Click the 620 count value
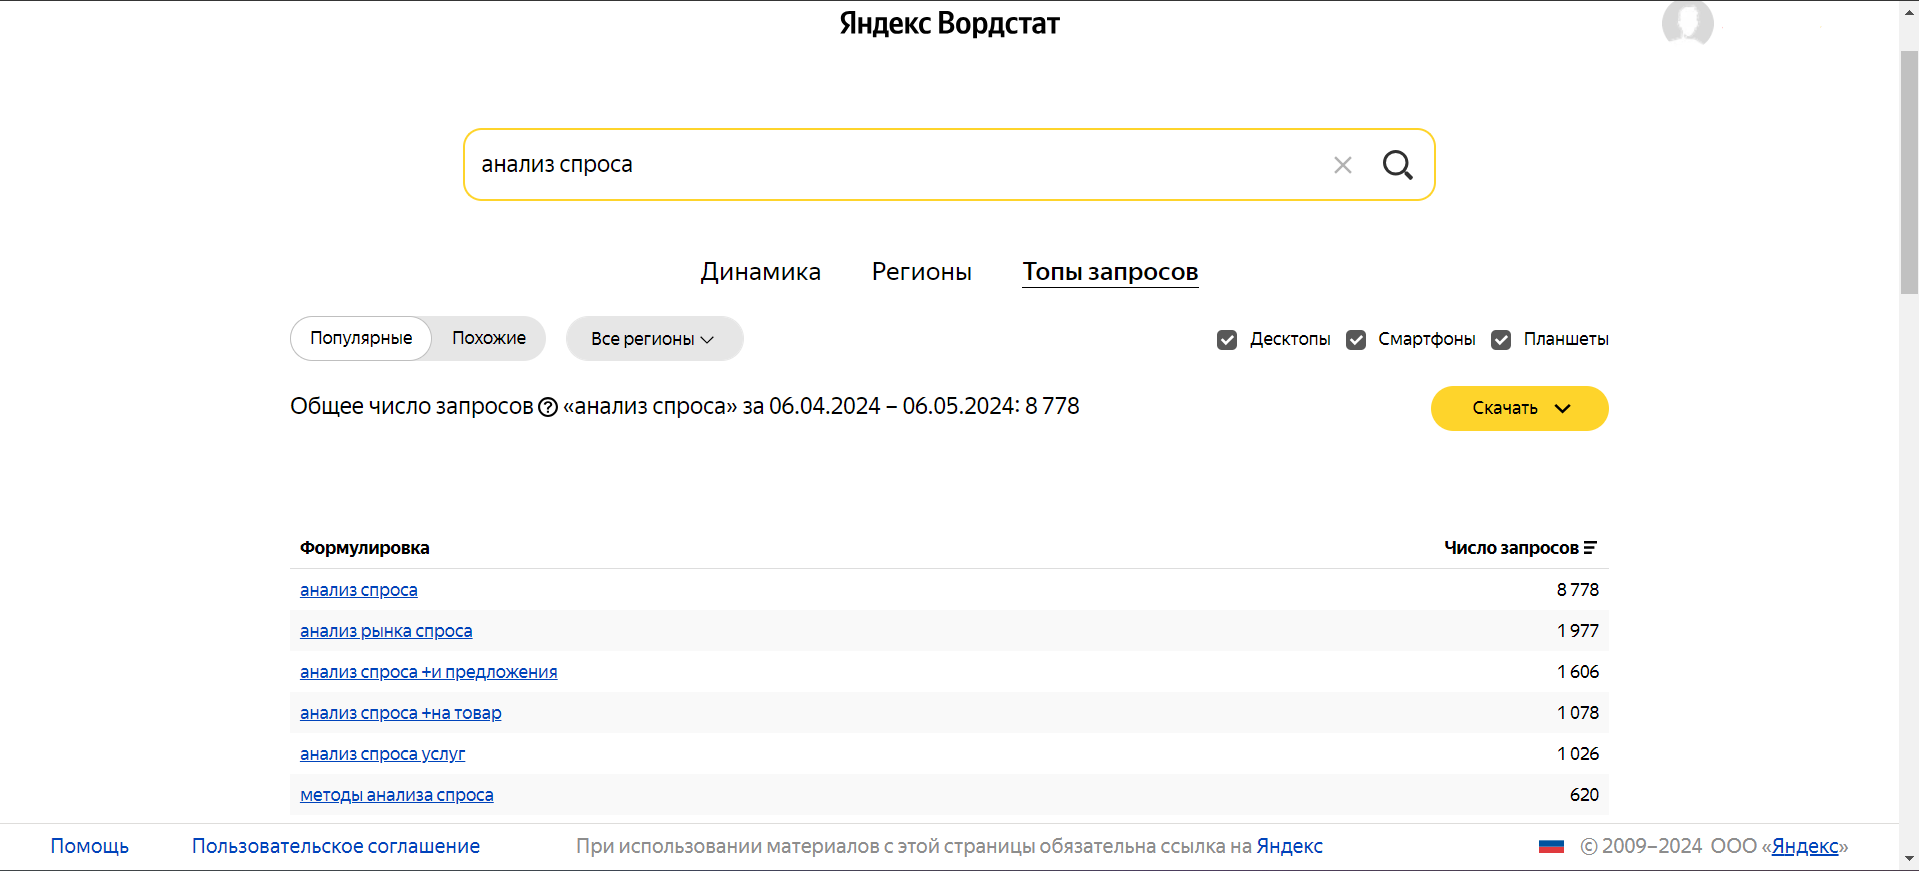Image resolution: width=1919 pixels, height=871 pixels. [x=1584, y=795]
